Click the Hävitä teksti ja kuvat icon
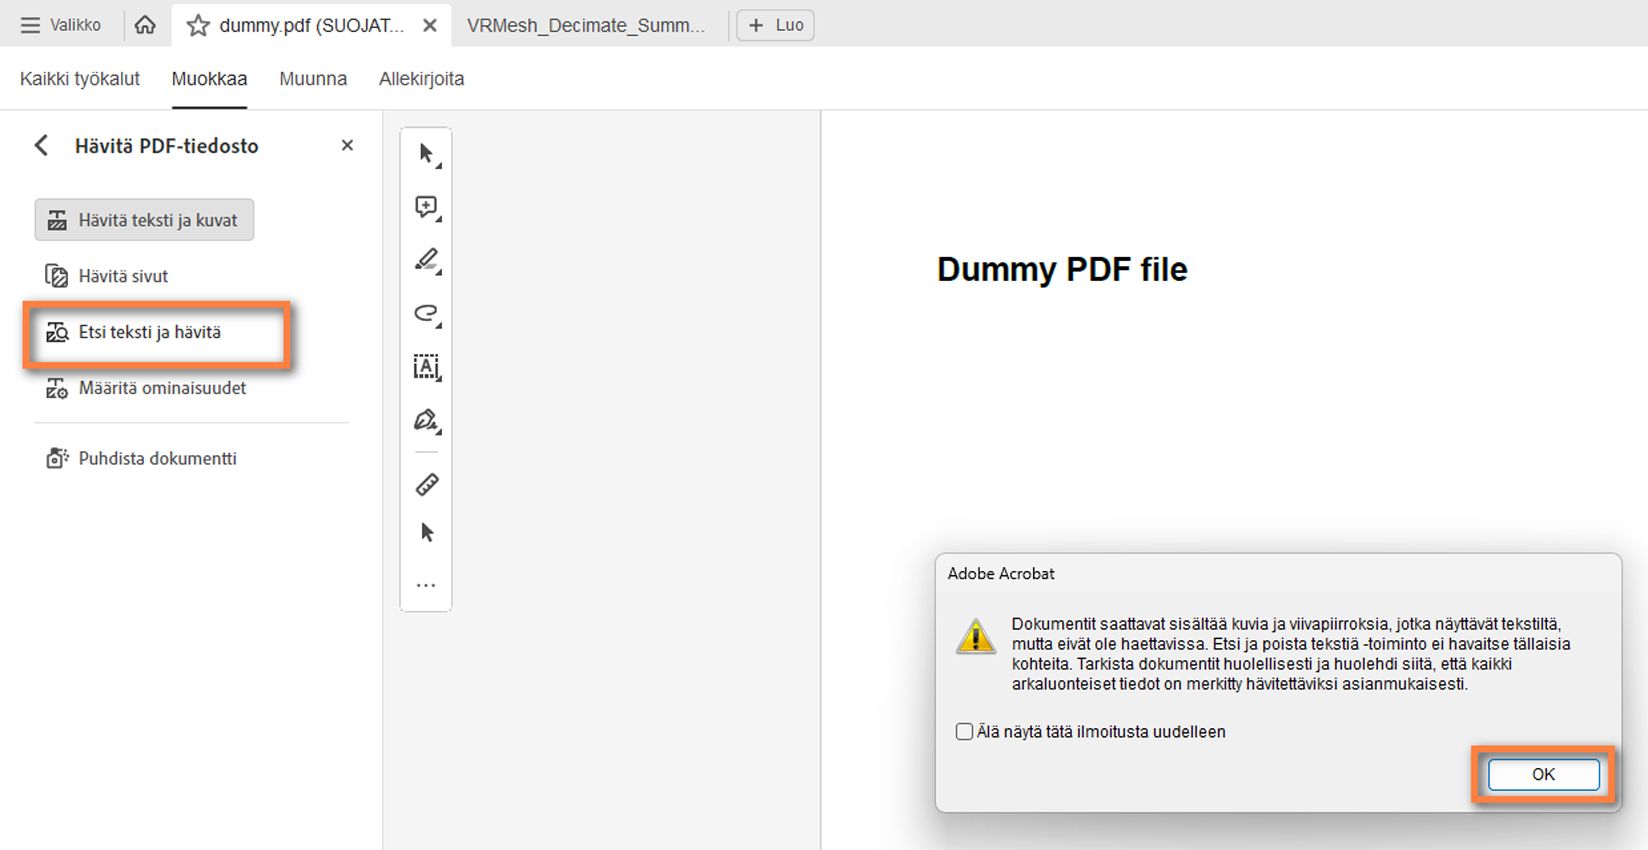 click(x=57, y=221)
